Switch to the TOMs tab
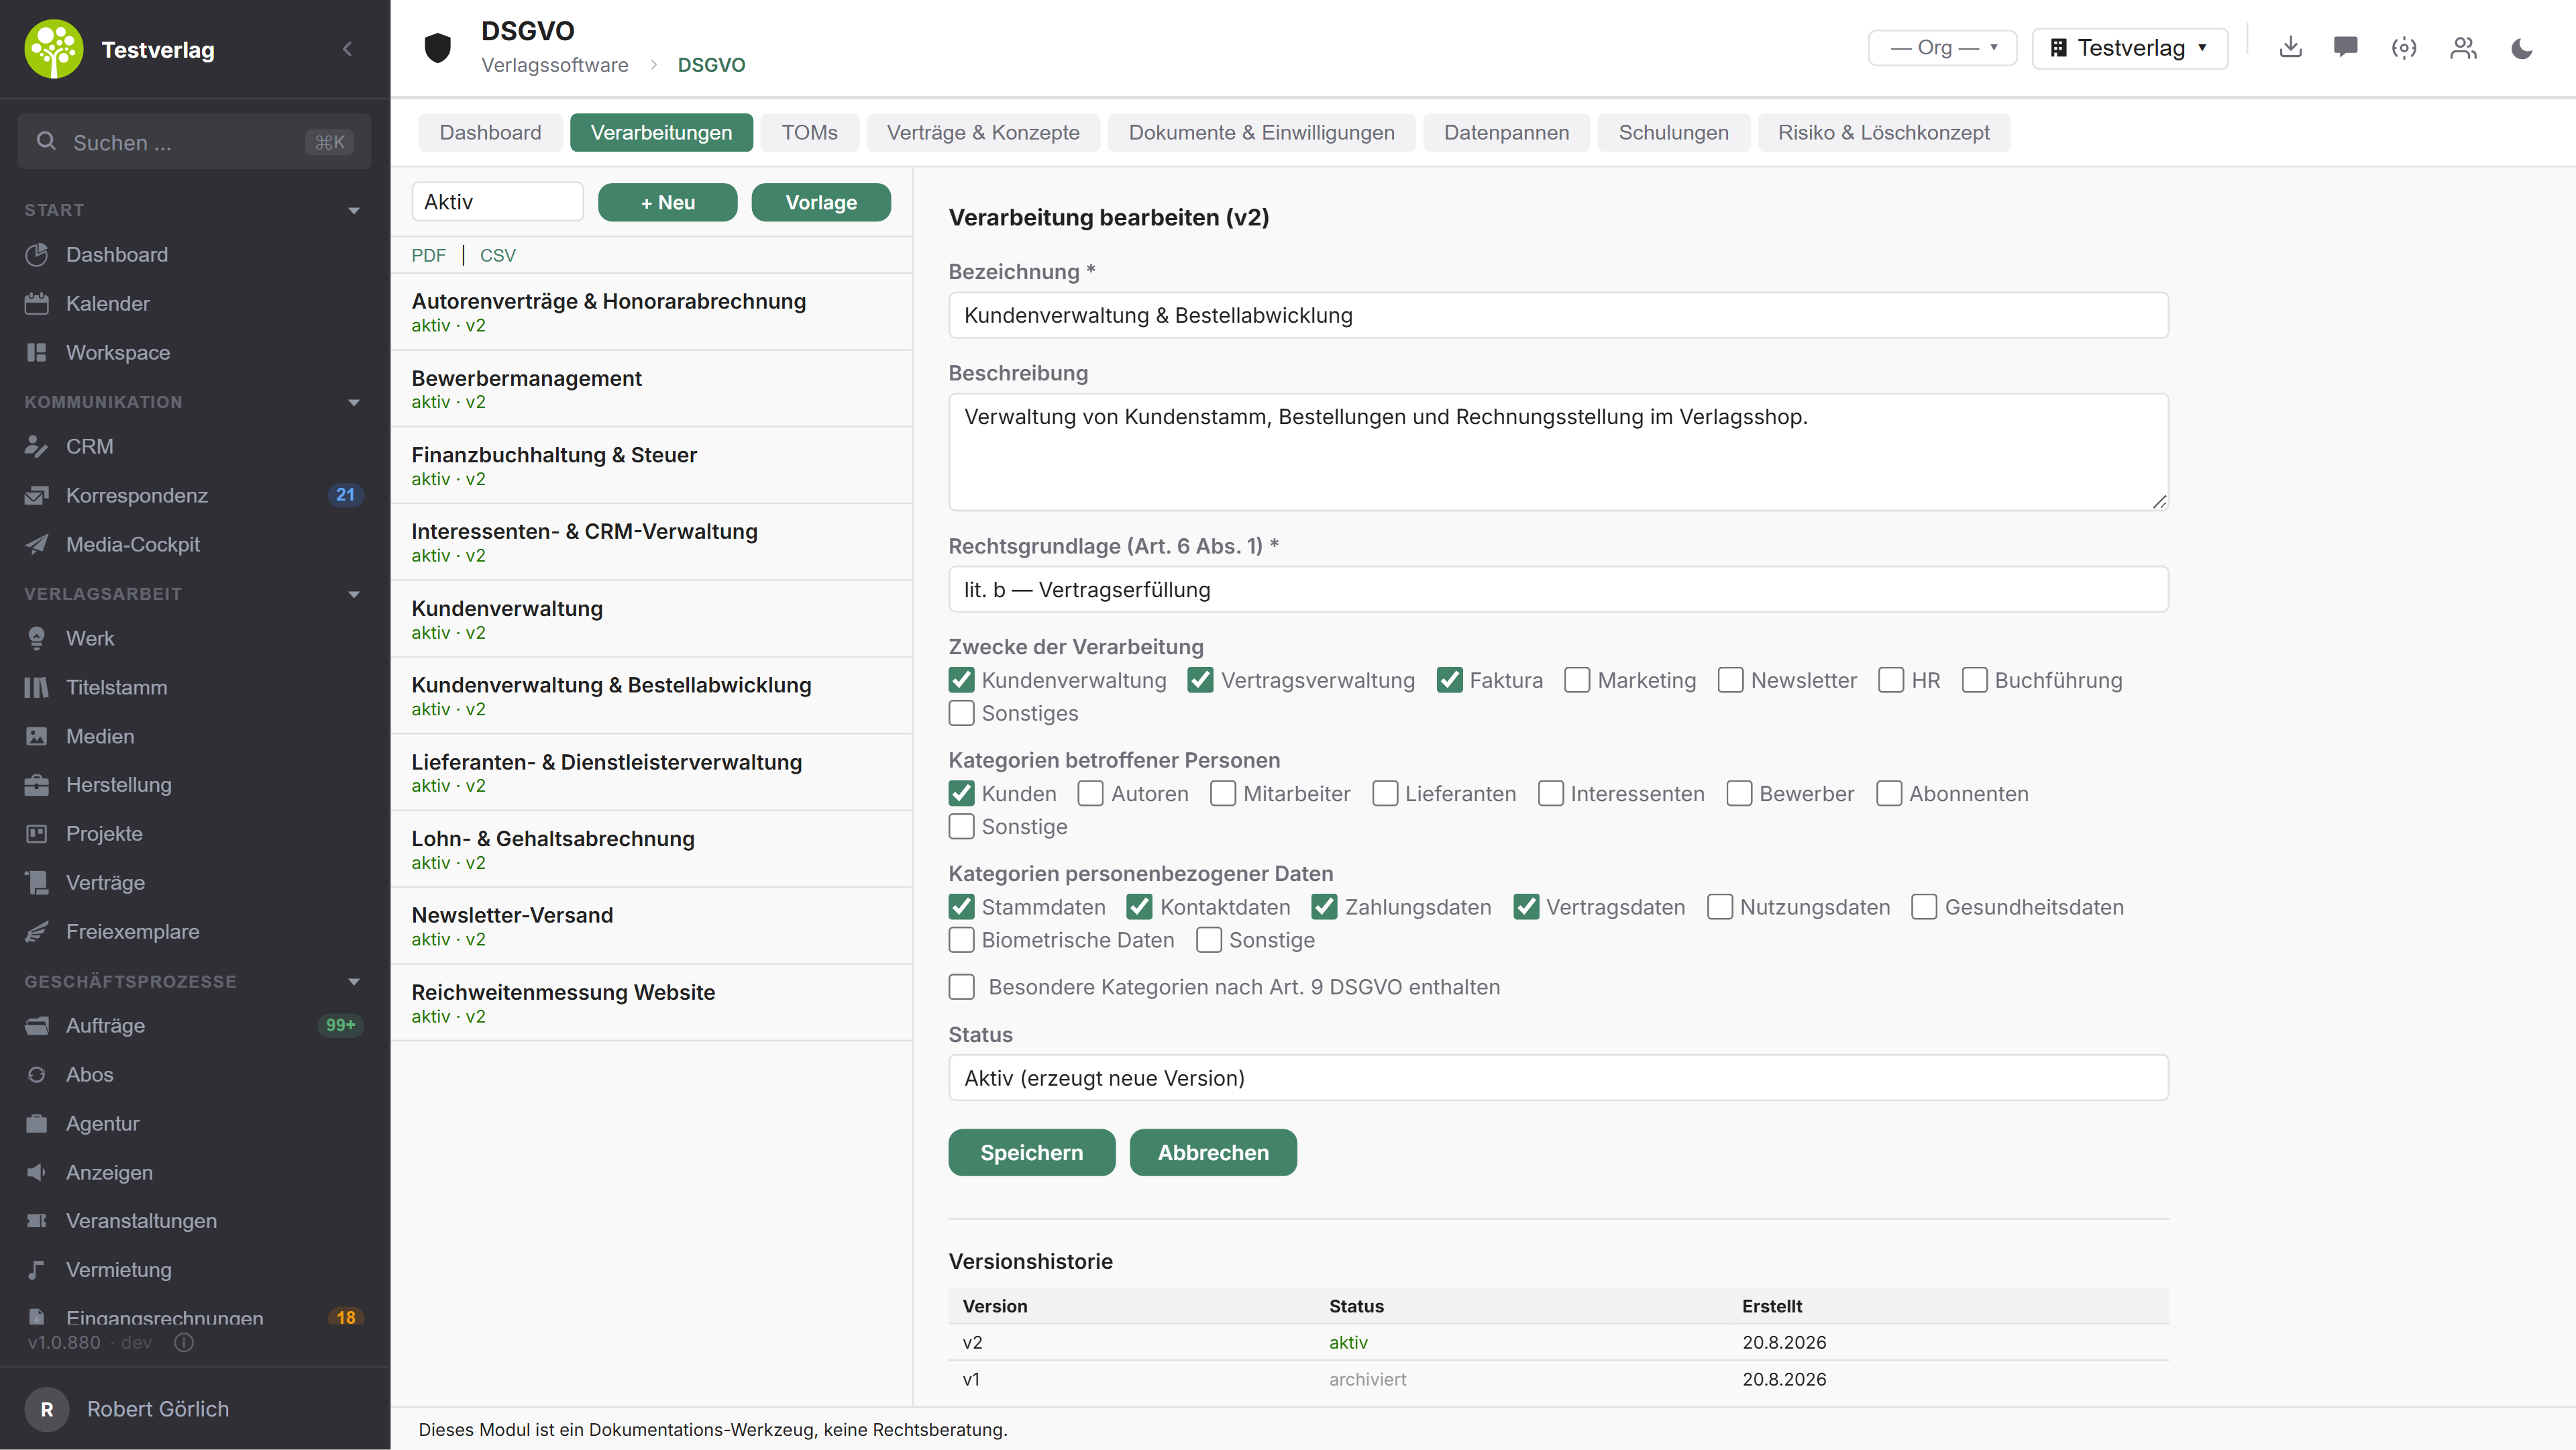 coord(809,132)
